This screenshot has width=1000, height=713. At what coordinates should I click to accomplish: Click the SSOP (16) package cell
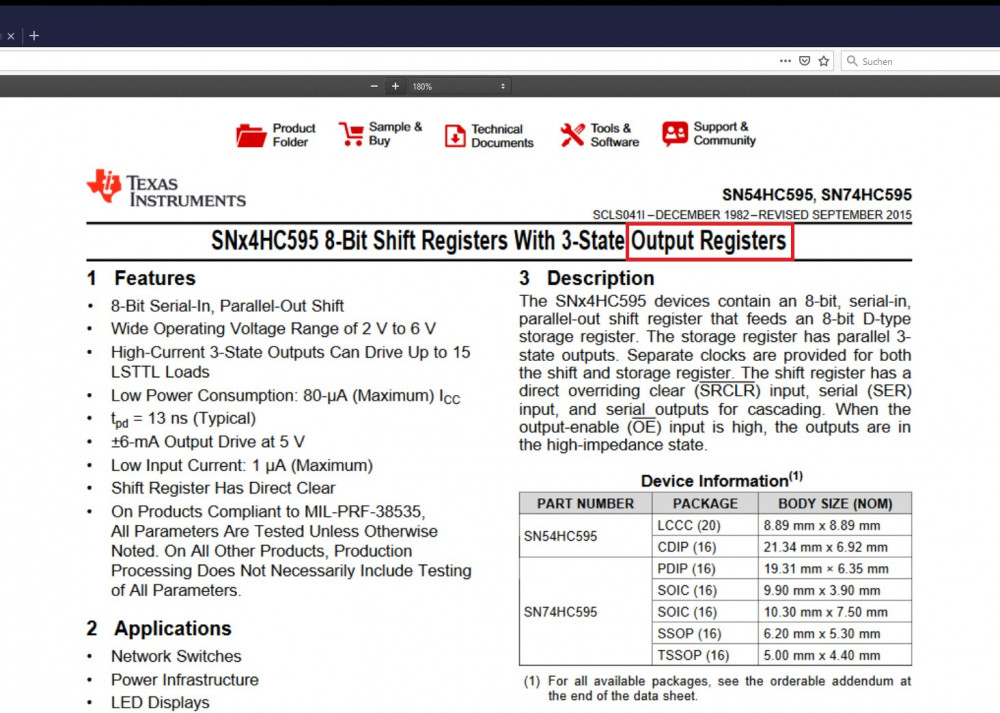tap(705, 634)
